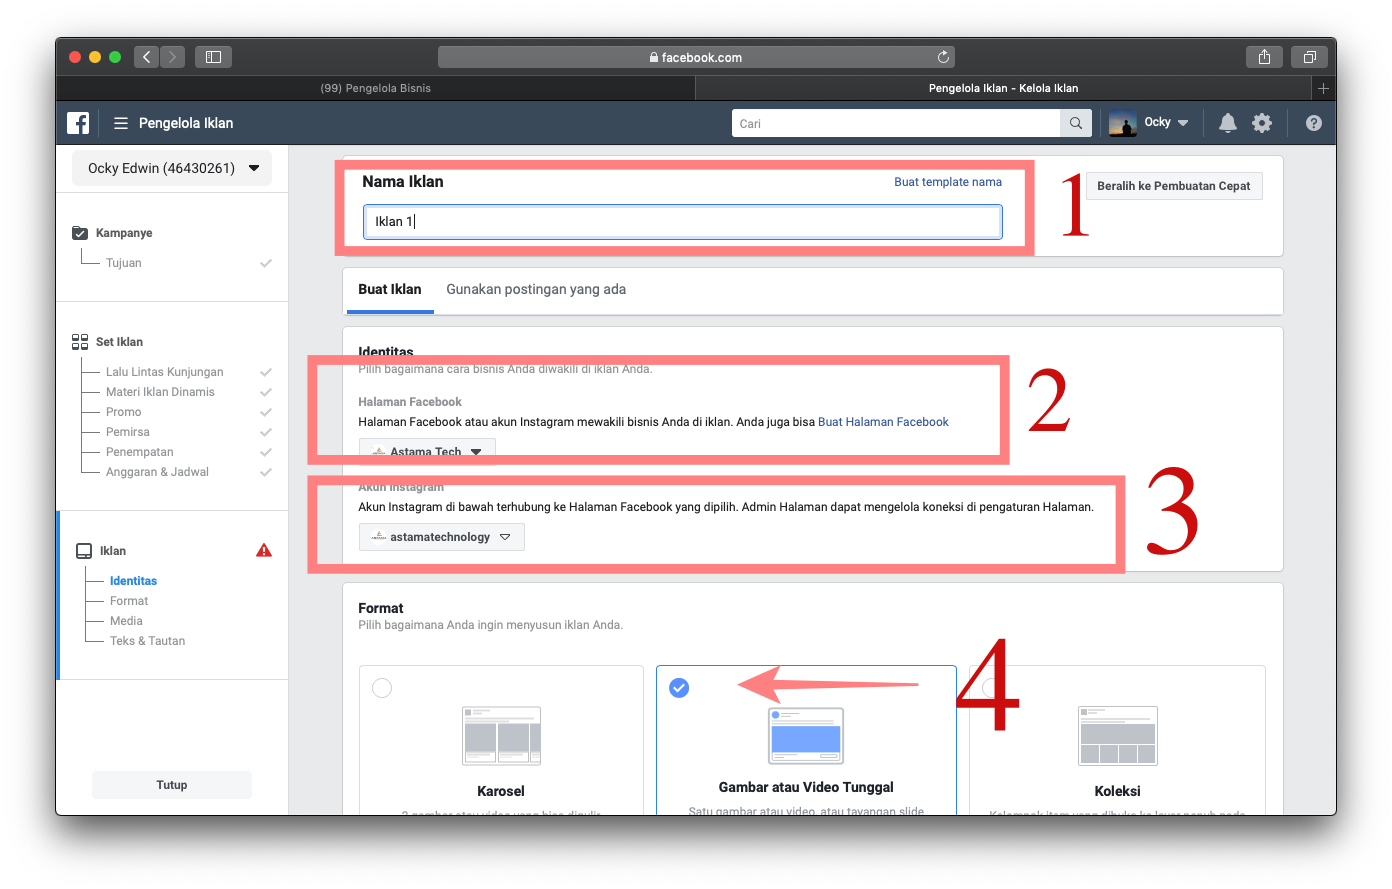Open the astamatechnology Instagram account dropdown
The image size is (1392, 889).
(441, 537)
